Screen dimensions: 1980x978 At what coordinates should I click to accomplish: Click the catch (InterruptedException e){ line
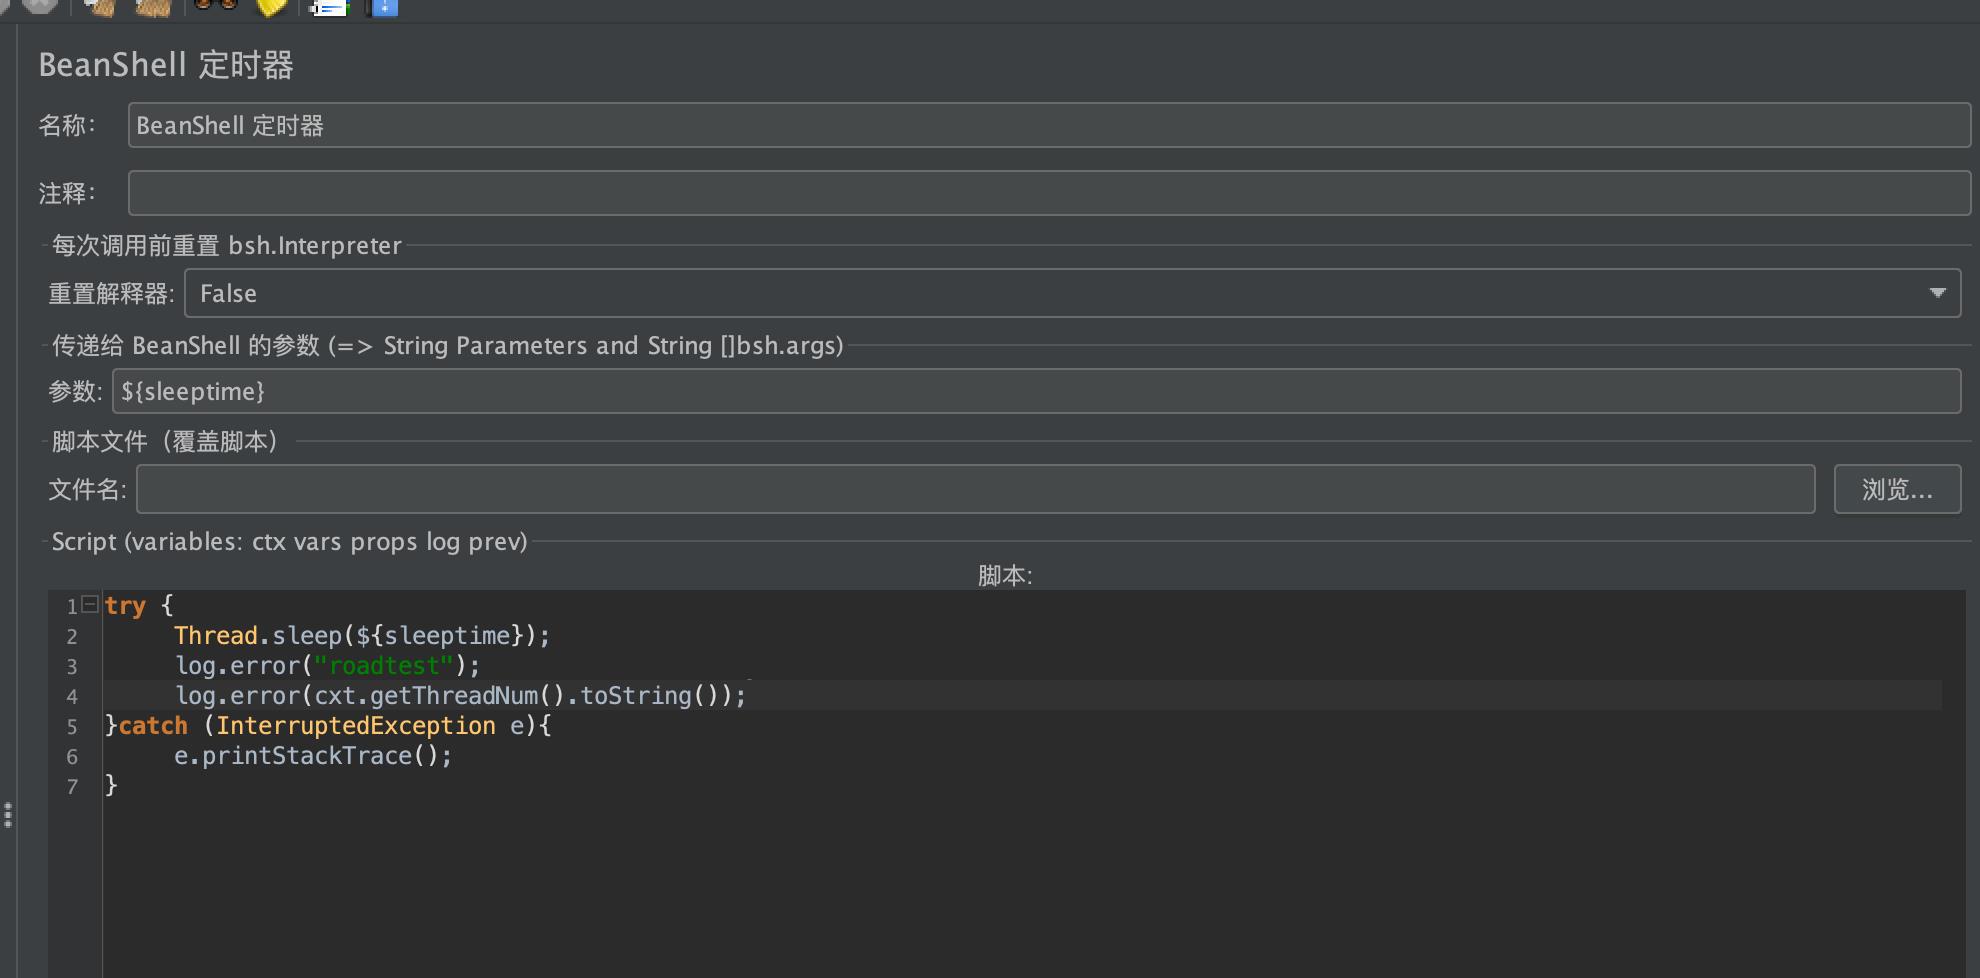click(x=328, y=725)
